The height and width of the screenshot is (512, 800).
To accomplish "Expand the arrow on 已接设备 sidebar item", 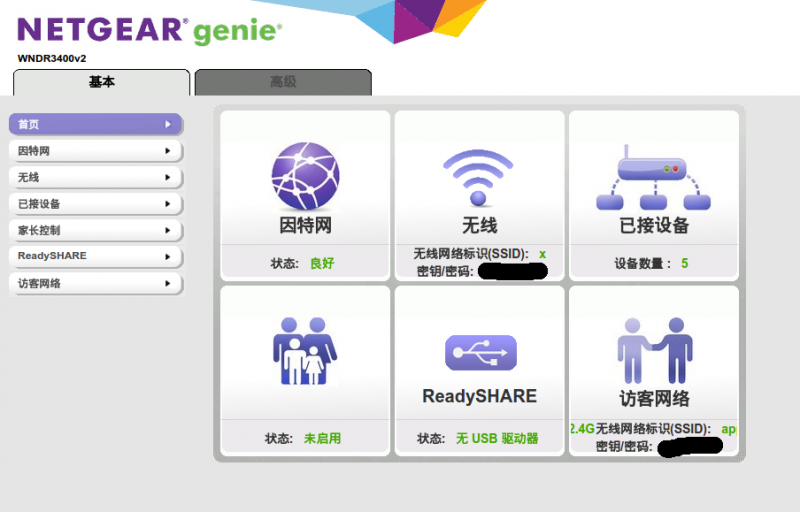I will pyautogui.click(x=168, y=204).
